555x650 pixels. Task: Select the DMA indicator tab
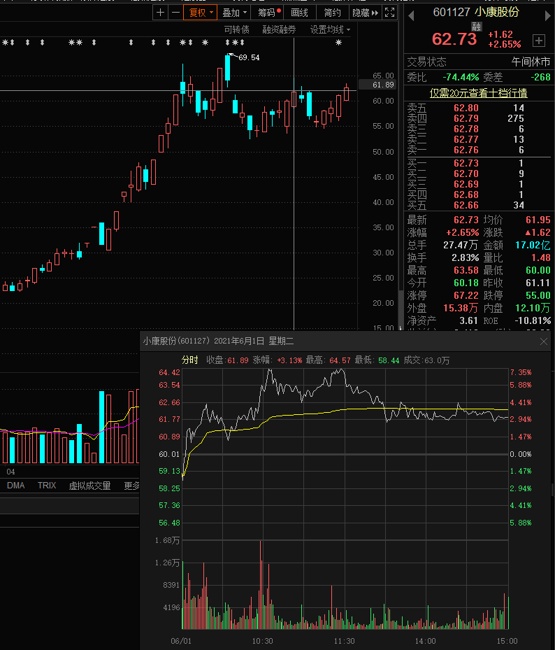click(x=16, y=485)
